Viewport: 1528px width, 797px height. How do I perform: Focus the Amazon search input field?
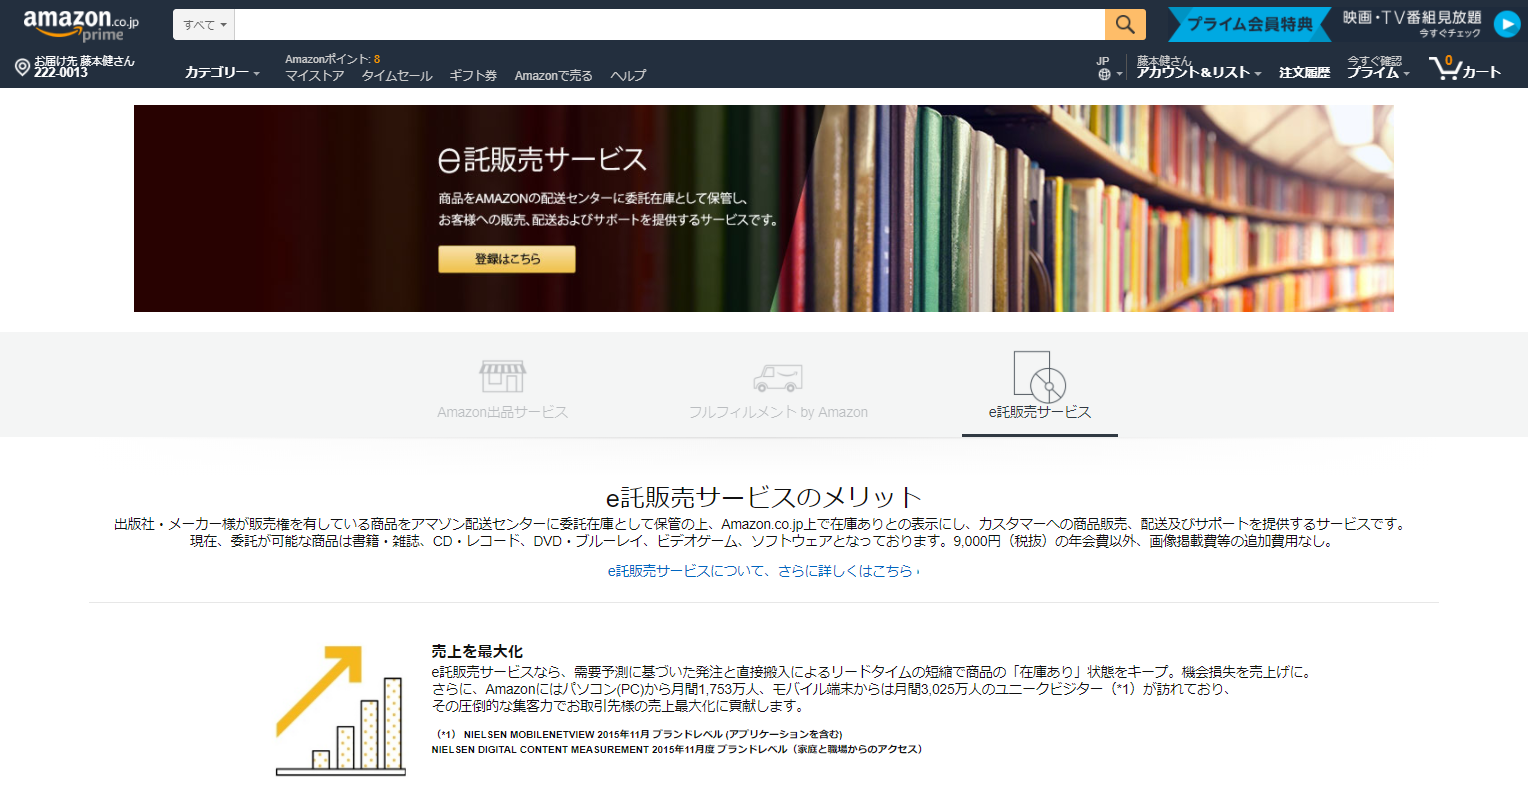click(669, 25)
